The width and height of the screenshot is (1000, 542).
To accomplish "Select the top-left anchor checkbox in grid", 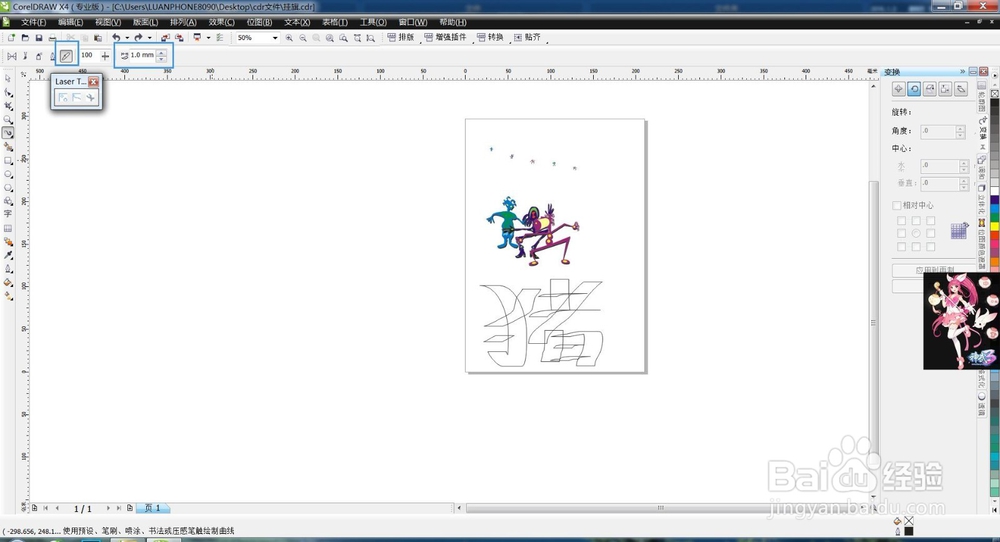I will pyautogui.click(x=901, y=221).
